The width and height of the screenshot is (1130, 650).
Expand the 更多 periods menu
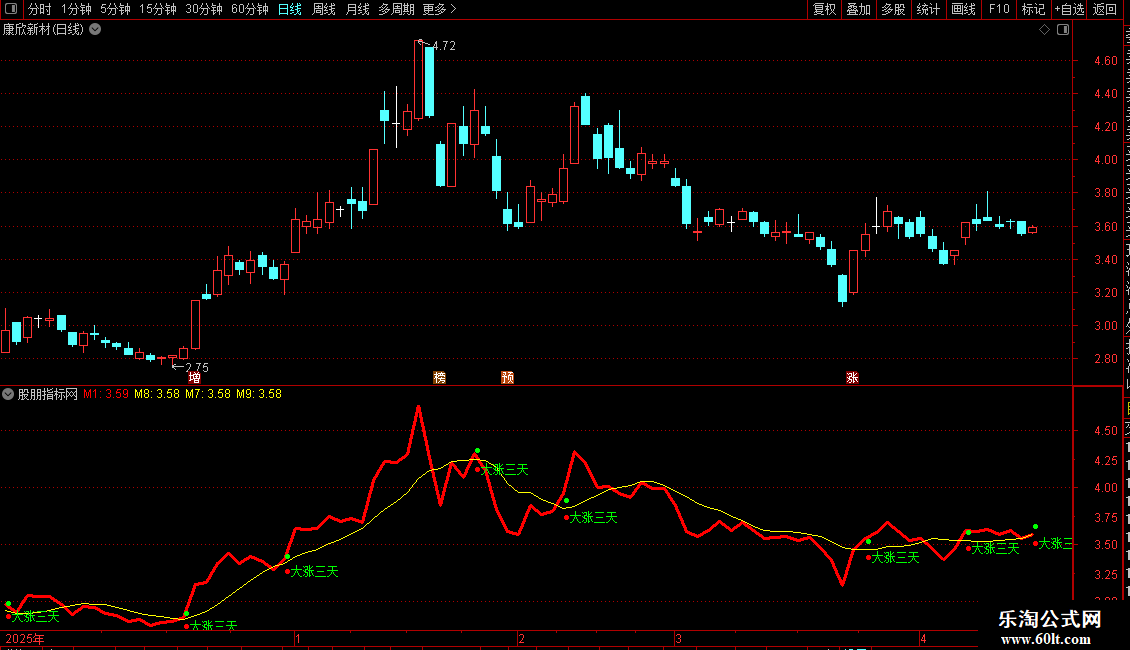(x=440, y=9)
